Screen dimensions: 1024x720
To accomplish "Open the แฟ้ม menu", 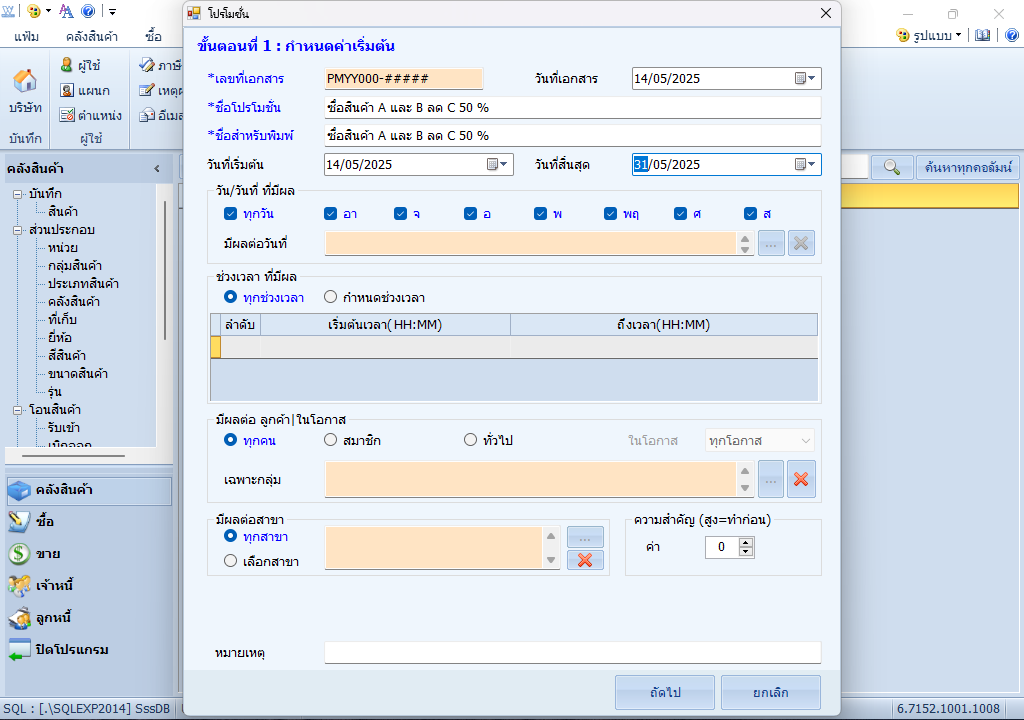I will (x=27, y=36).
